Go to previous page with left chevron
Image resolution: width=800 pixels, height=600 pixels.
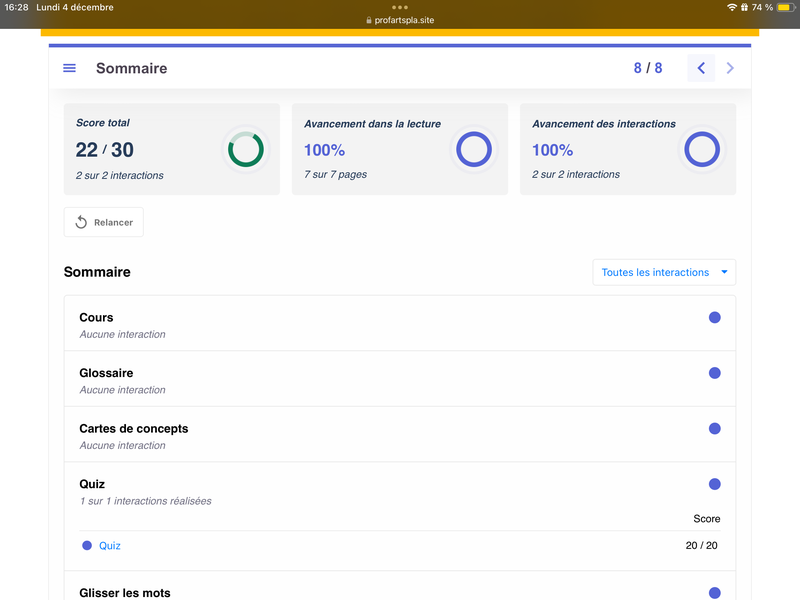pos(701,68)
